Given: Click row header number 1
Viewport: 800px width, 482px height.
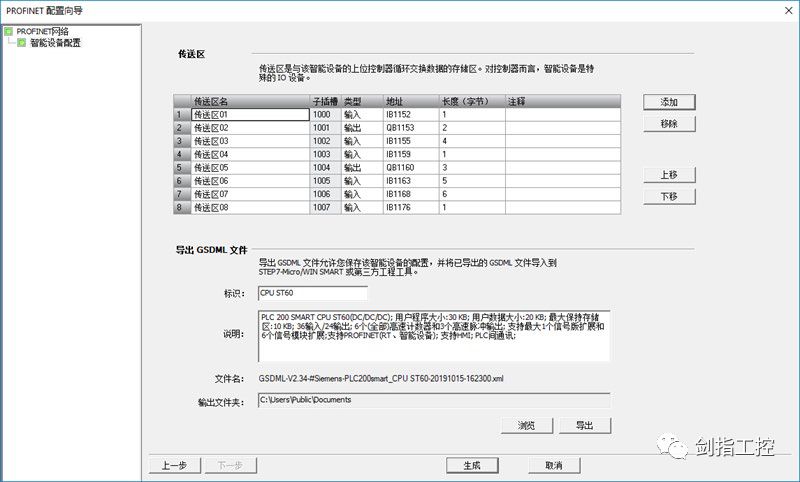Looking at the screenshot, I should [x=182, y=115].
